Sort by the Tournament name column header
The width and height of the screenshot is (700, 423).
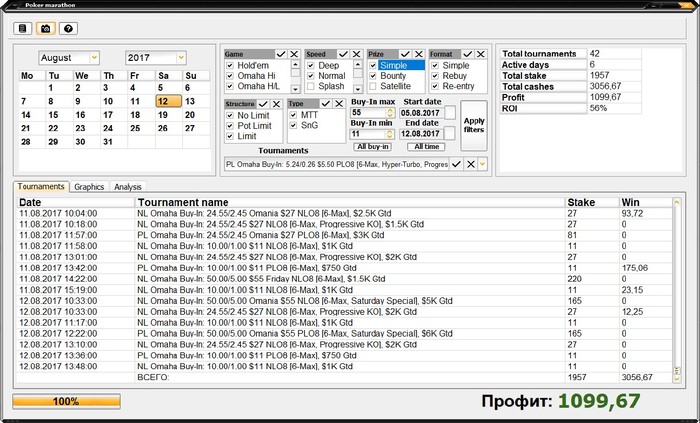pos(350,203)
